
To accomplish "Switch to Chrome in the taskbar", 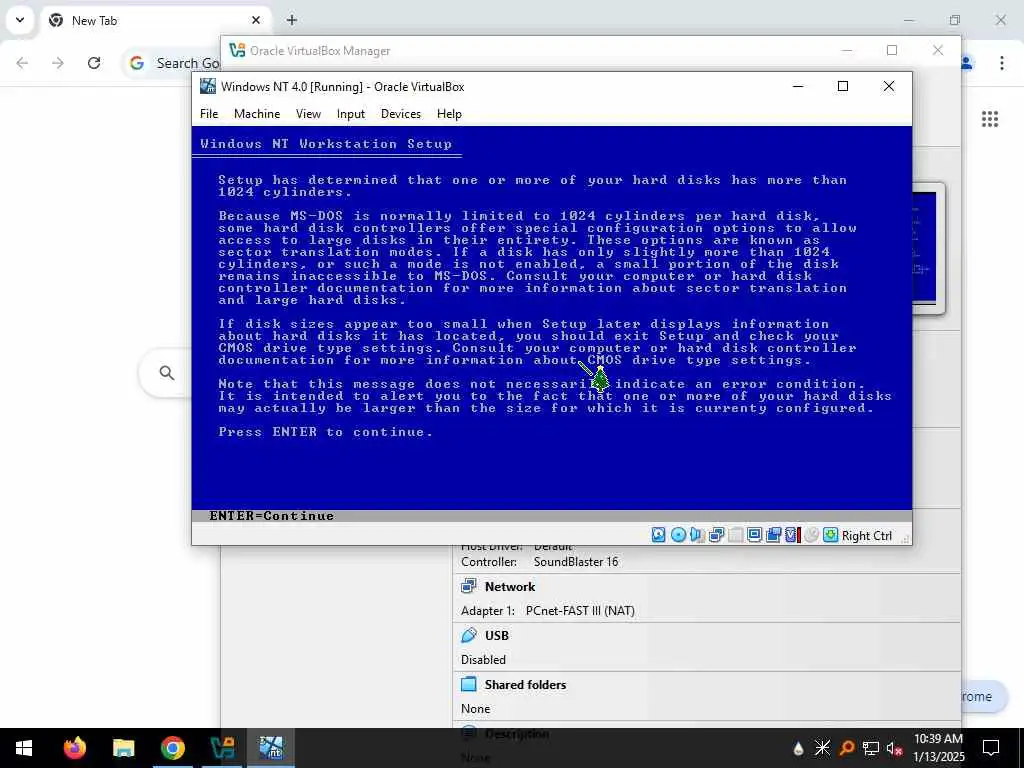I will tap(172, 748).
